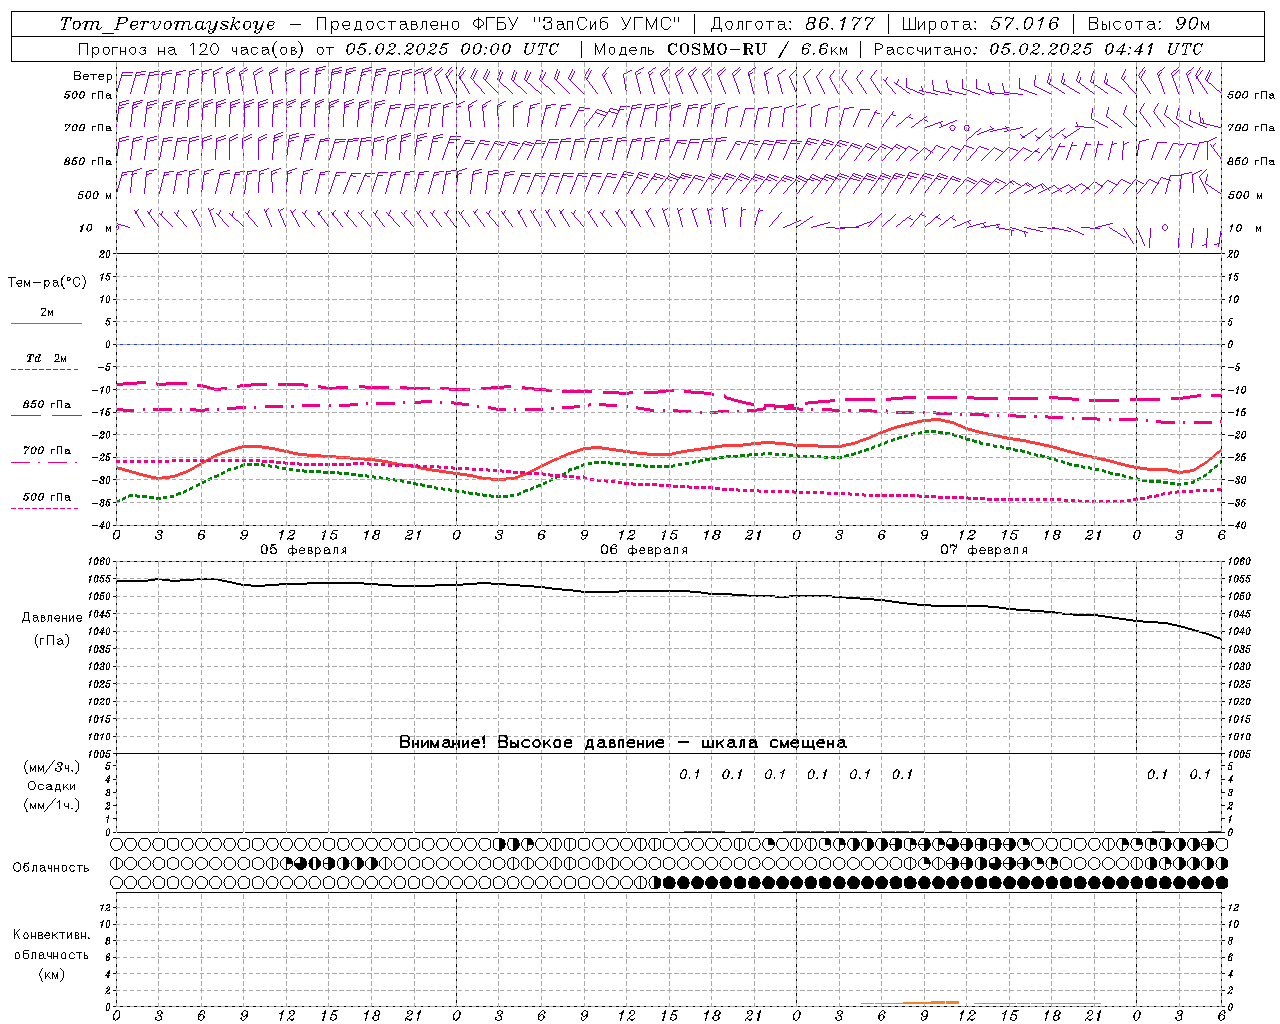This screenshot has width=1280, height=1024.
Task: Click the orange convective cloud bar
Action: pyautogui.click(x=930, y=1002)
